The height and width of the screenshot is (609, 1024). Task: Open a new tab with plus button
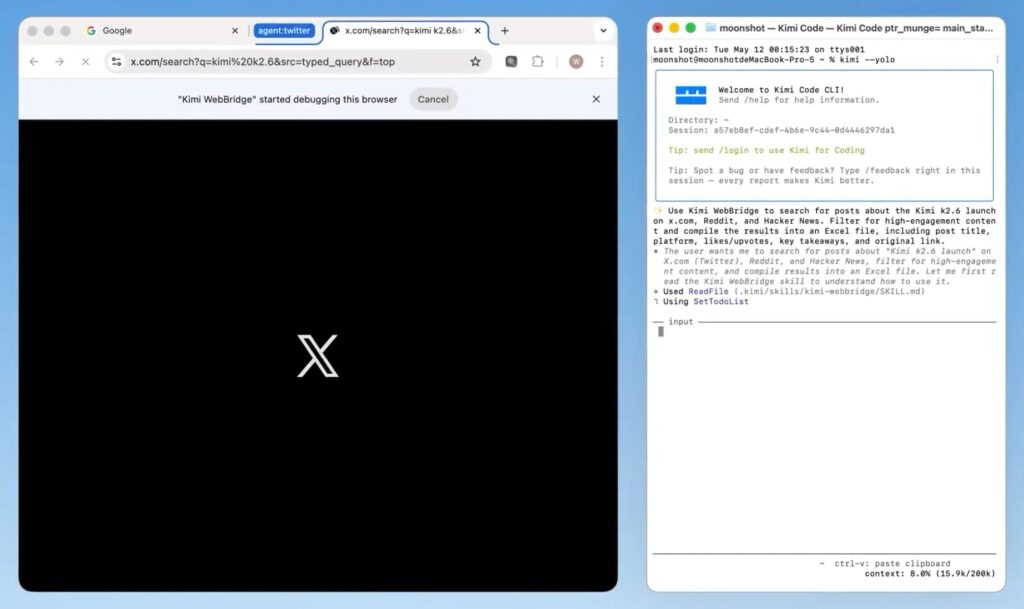505,31
